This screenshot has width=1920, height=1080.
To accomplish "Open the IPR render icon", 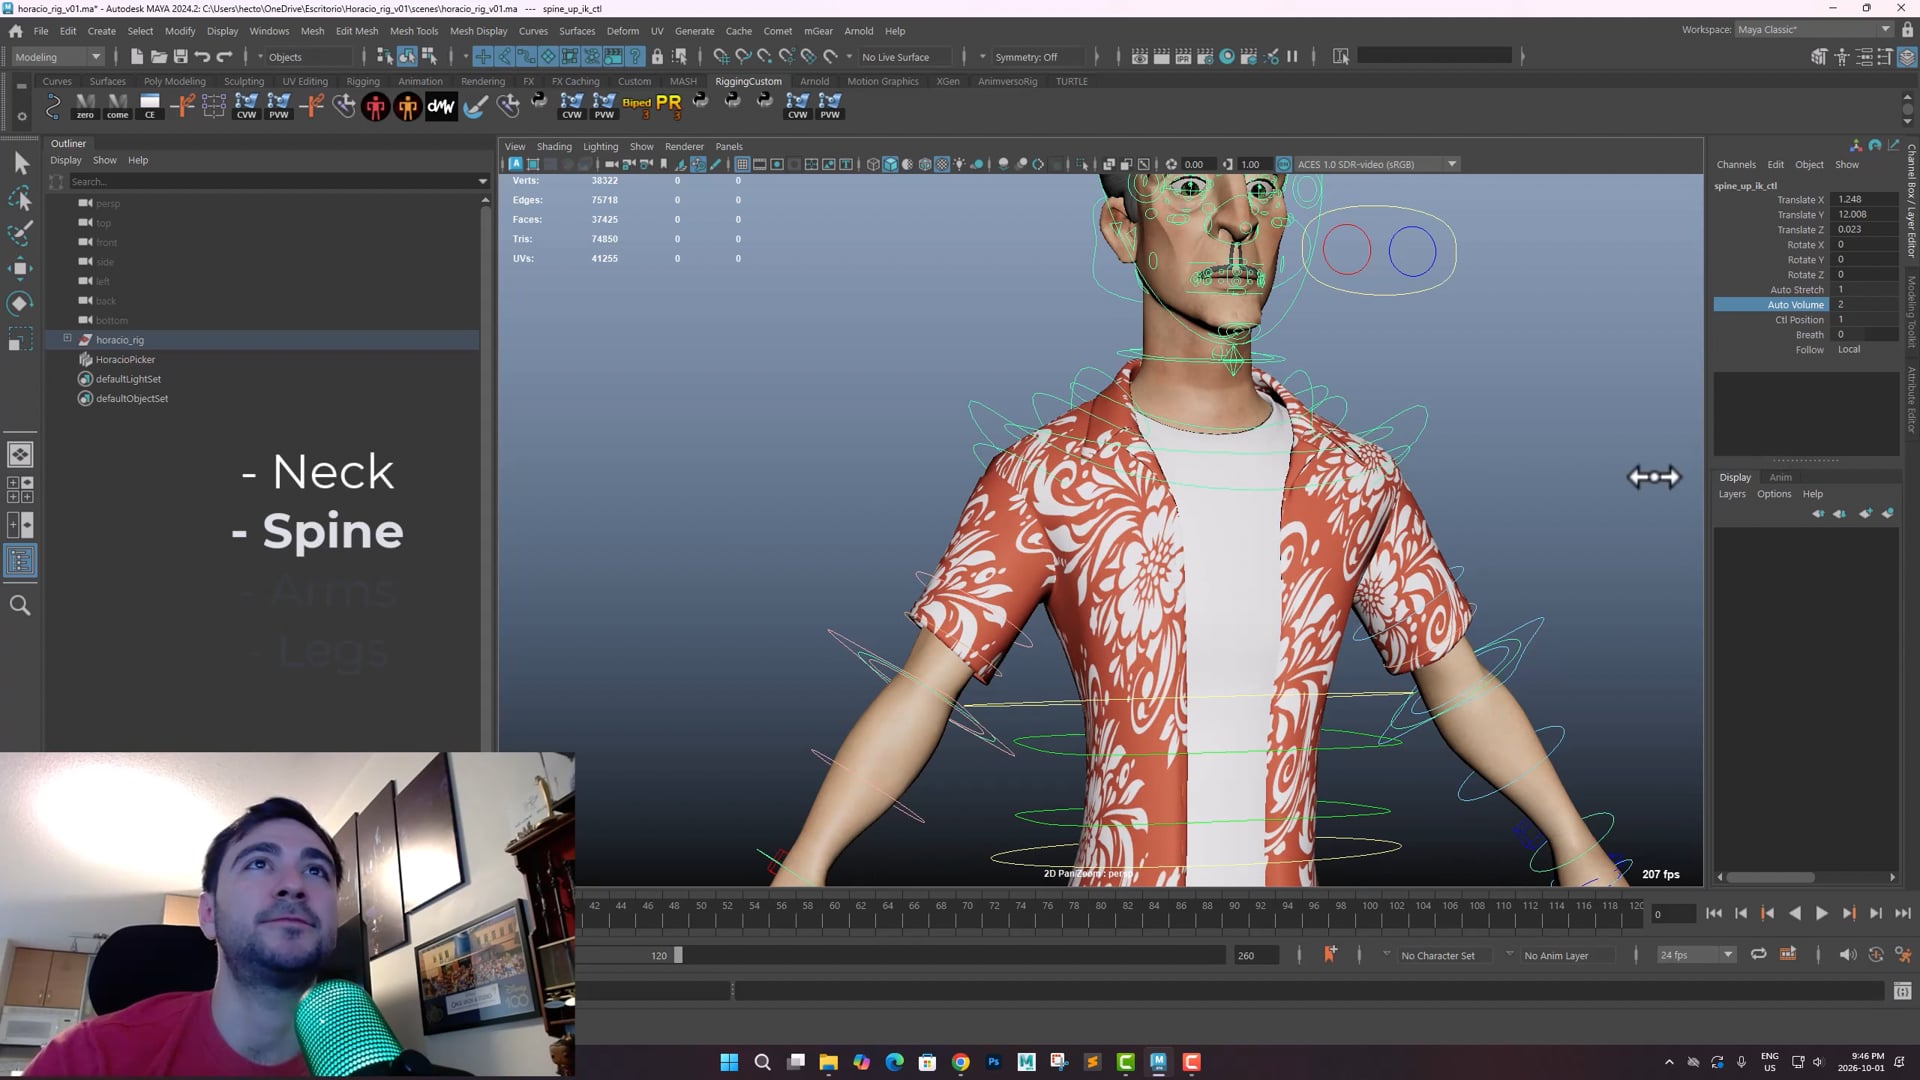I will (x=1183, y=57).
